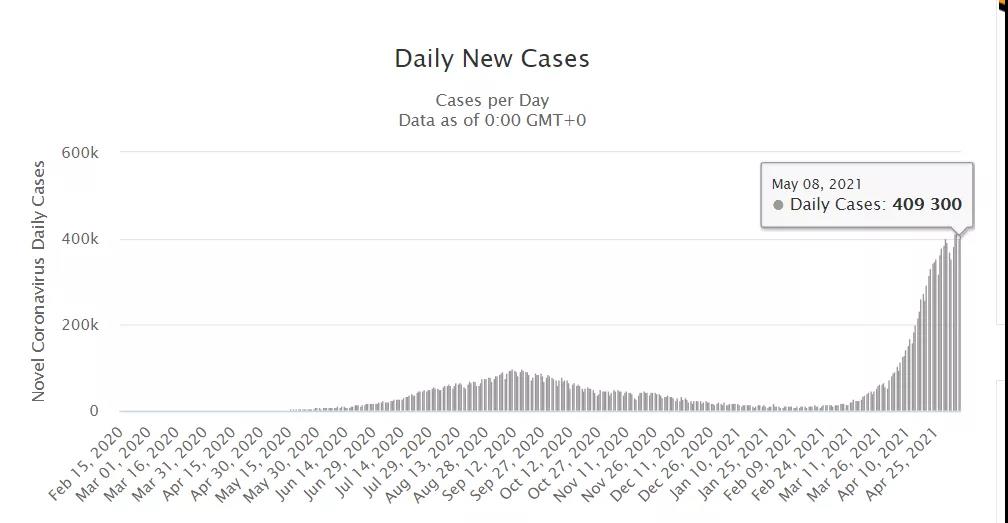Click the 0 y-axis label

click(x=94, y=411)
